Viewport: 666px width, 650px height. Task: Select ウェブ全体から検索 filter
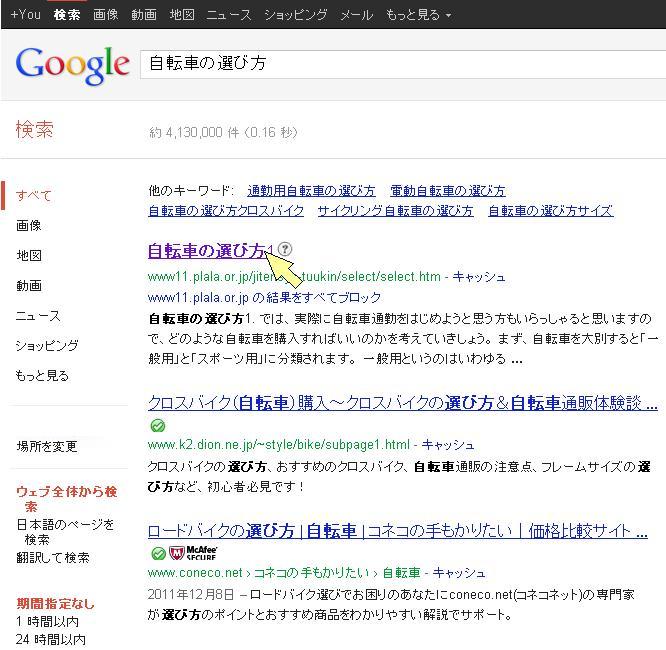[66, 499]
